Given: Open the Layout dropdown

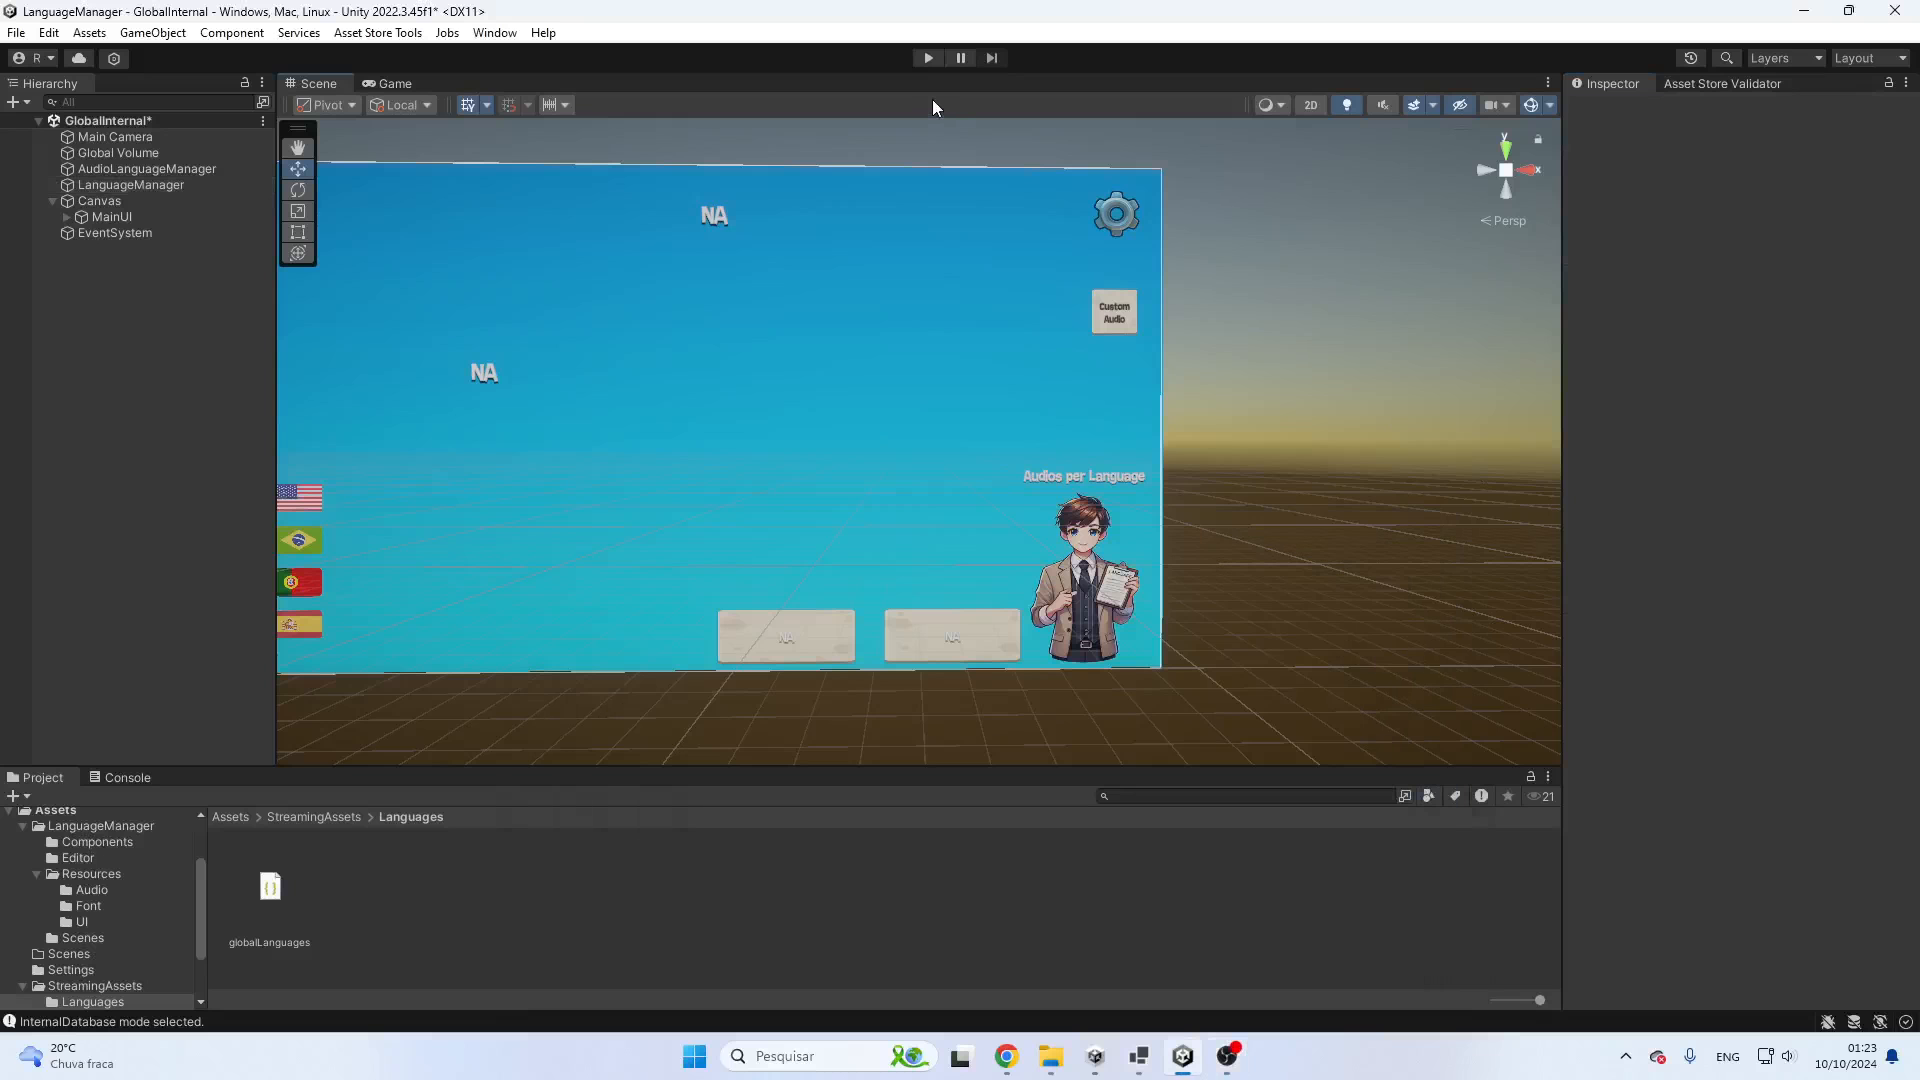Looking at the screenshot, I should point(1870,58).
